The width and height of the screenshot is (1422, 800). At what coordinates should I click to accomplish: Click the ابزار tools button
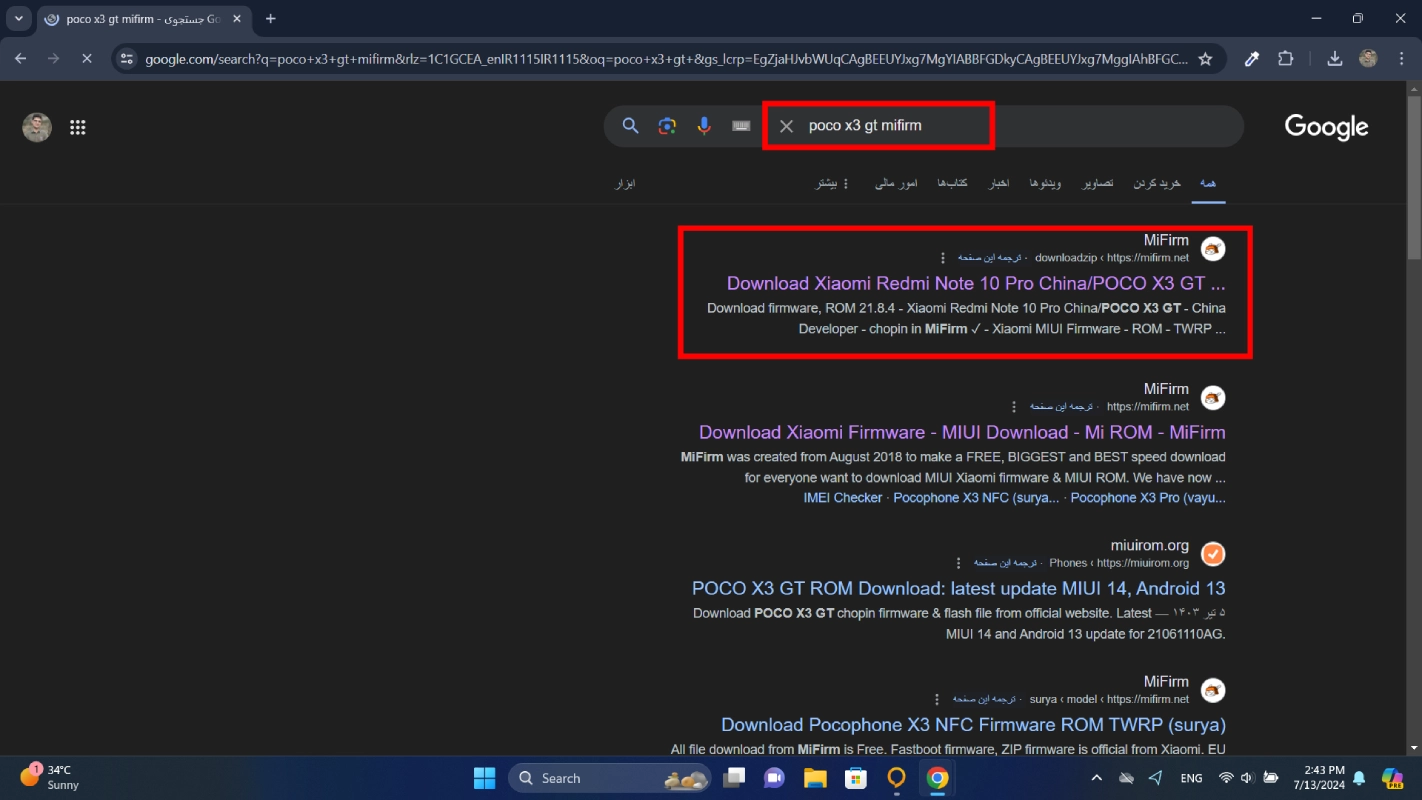point(625,184)
